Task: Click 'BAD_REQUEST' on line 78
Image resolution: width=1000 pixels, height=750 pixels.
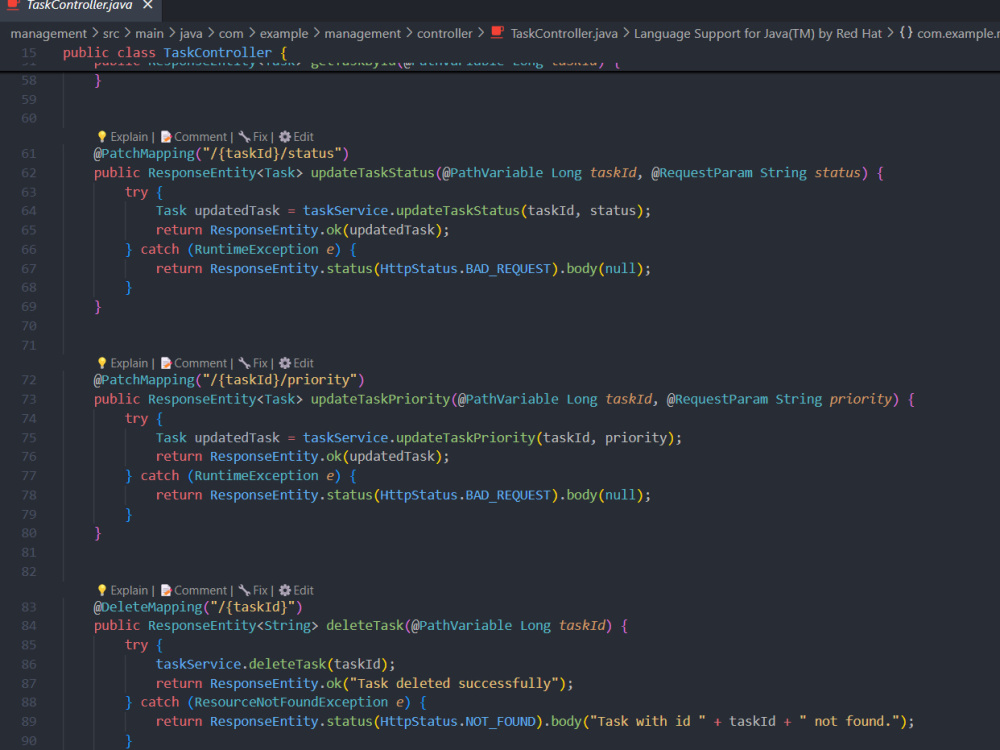Action: (508, 495)
